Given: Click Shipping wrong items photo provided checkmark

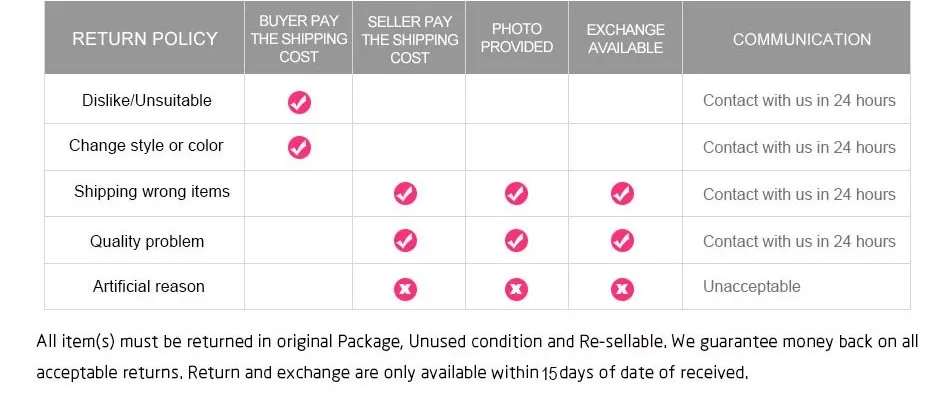Looking at the screenshot, I should coord(516,193).
